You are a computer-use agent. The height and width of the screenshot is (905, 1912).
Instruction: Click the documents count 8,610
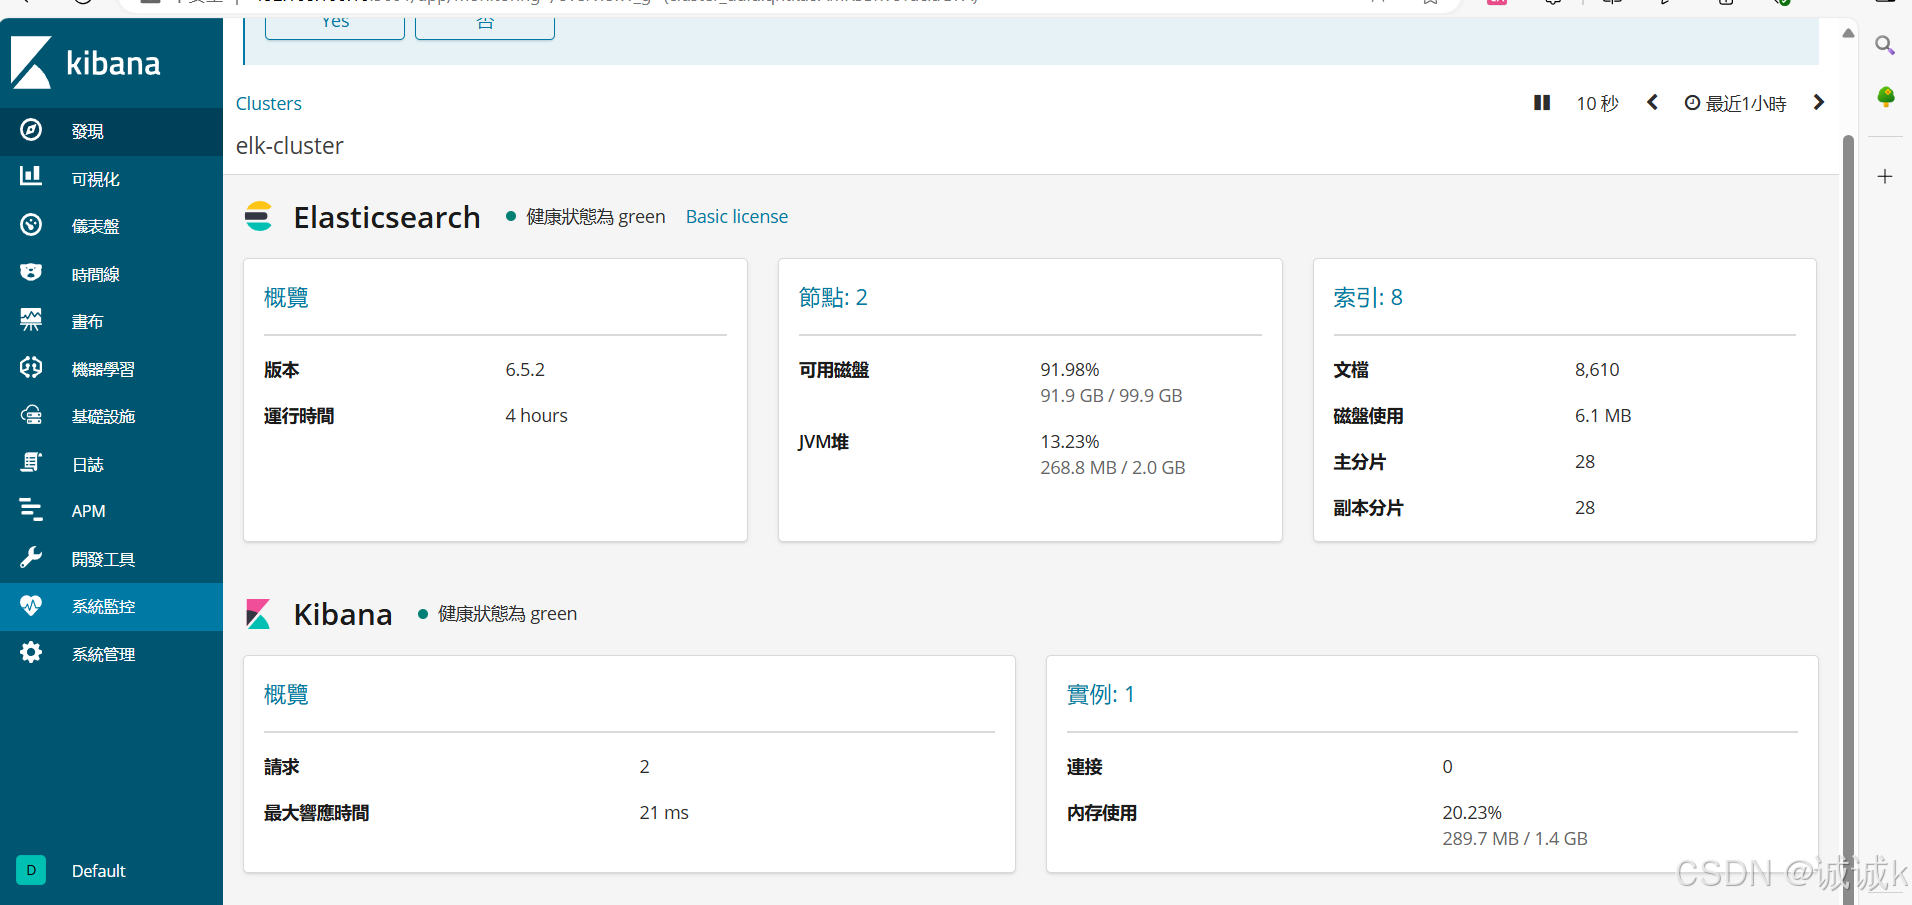point(1597,369)
